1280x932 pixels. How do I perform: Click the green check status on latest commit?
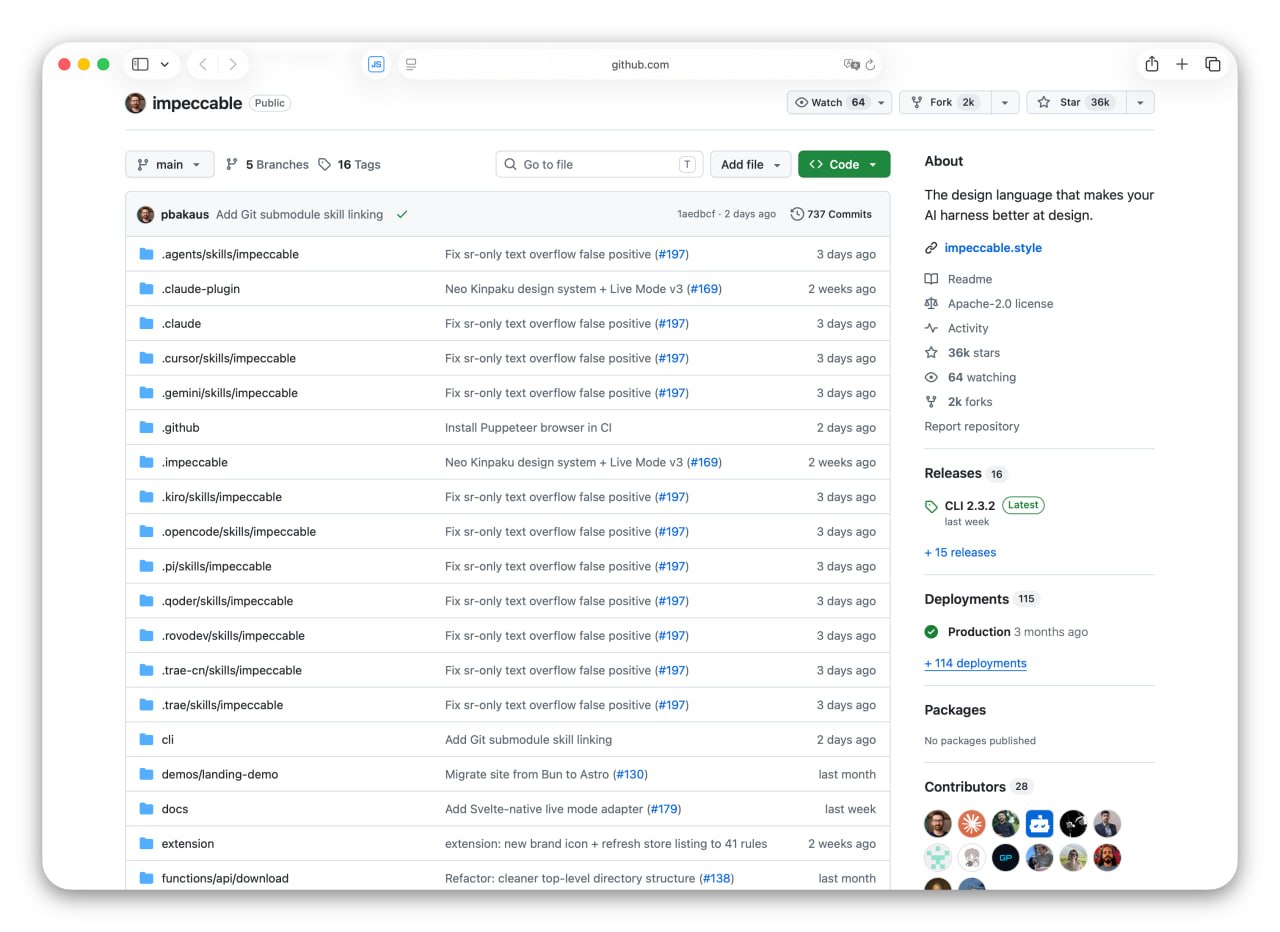402,214
